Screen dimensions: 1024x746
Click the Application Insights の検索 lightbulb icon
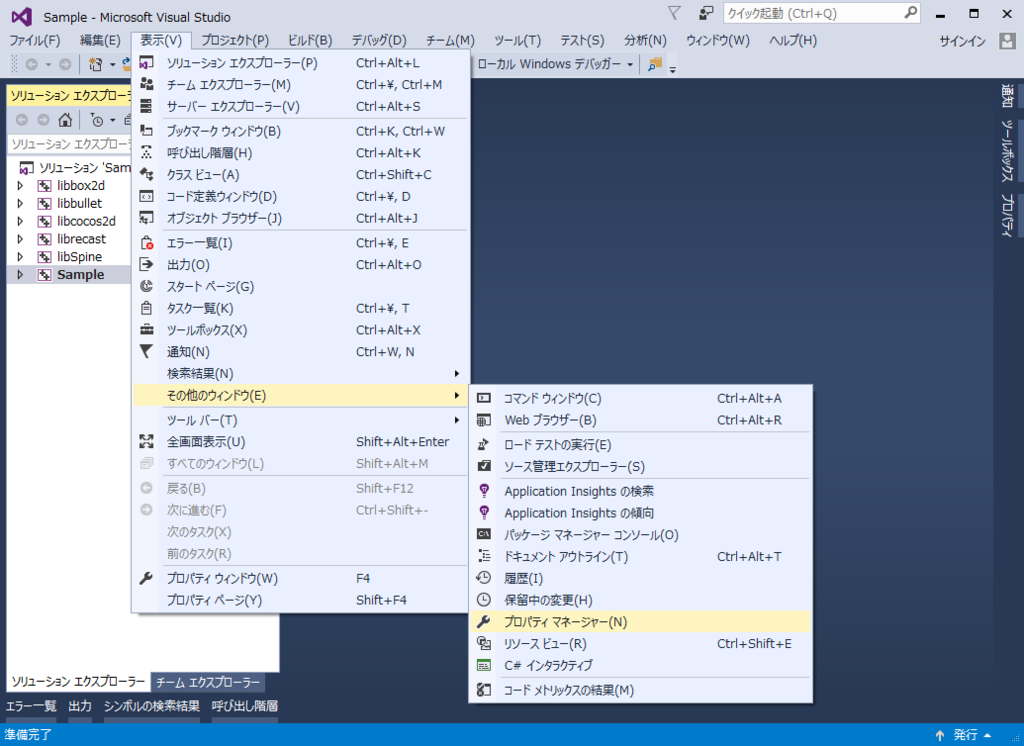pos(484,491)
